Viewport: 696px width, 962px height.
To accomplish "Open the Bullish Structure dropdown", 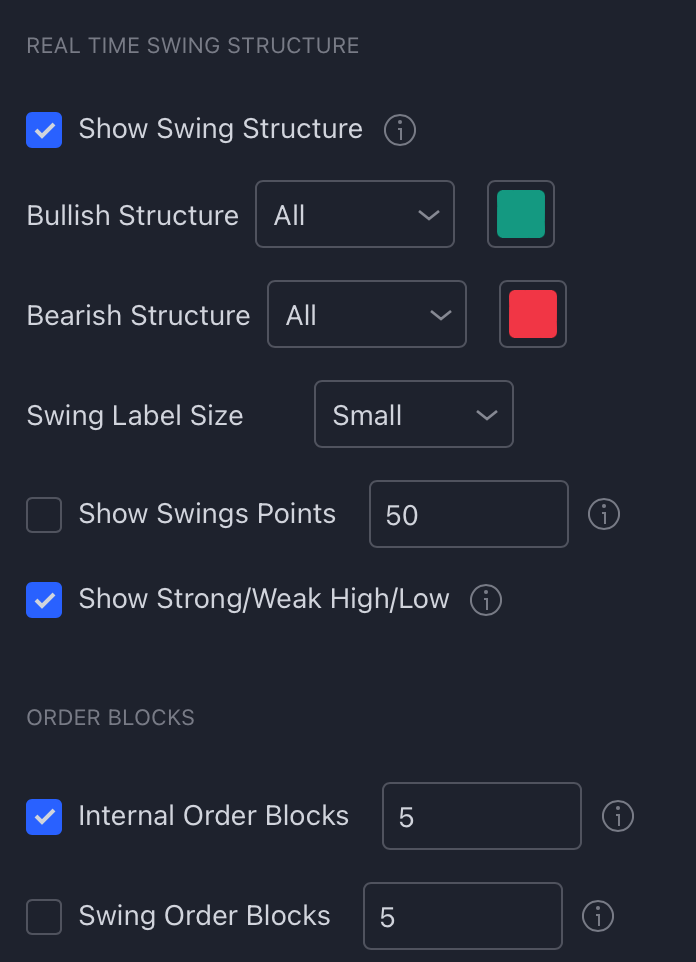I will click(x=355, y=214).
